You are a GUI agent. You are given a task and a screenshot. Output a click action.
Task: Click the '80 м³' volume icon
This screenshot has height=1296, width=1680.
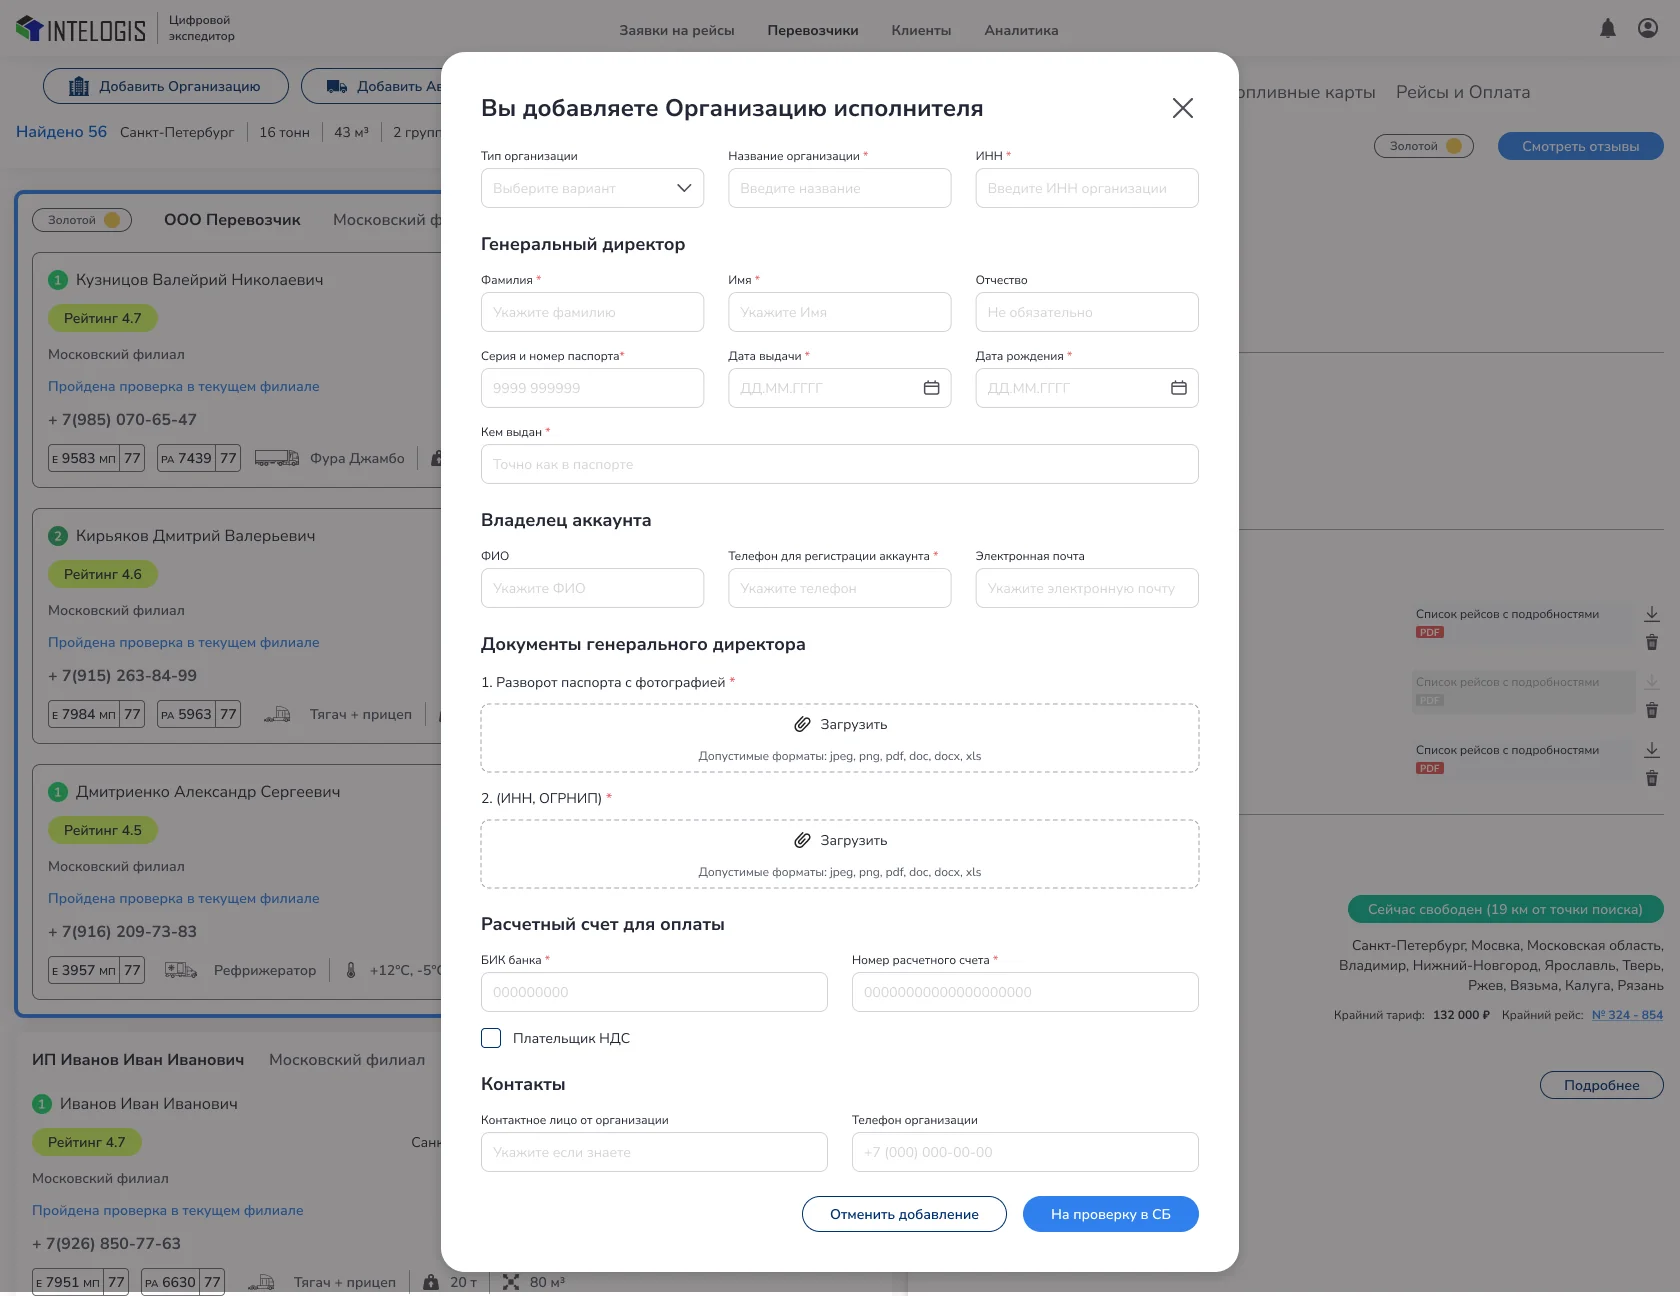pos(511,1282)
